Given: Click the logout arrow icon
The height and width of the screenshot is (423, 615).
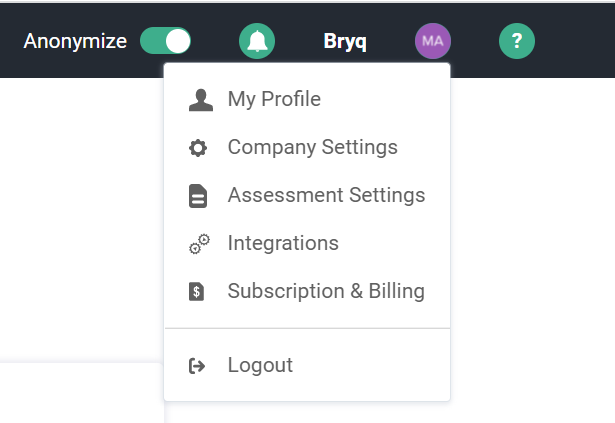Looking at the screenshot, I should click(198, 366).
